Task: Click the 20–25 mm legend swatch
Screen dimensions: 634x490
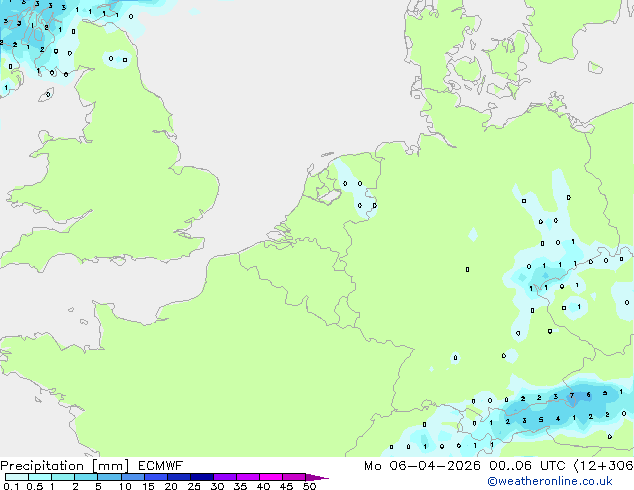Action: click(x=178, y=477)
